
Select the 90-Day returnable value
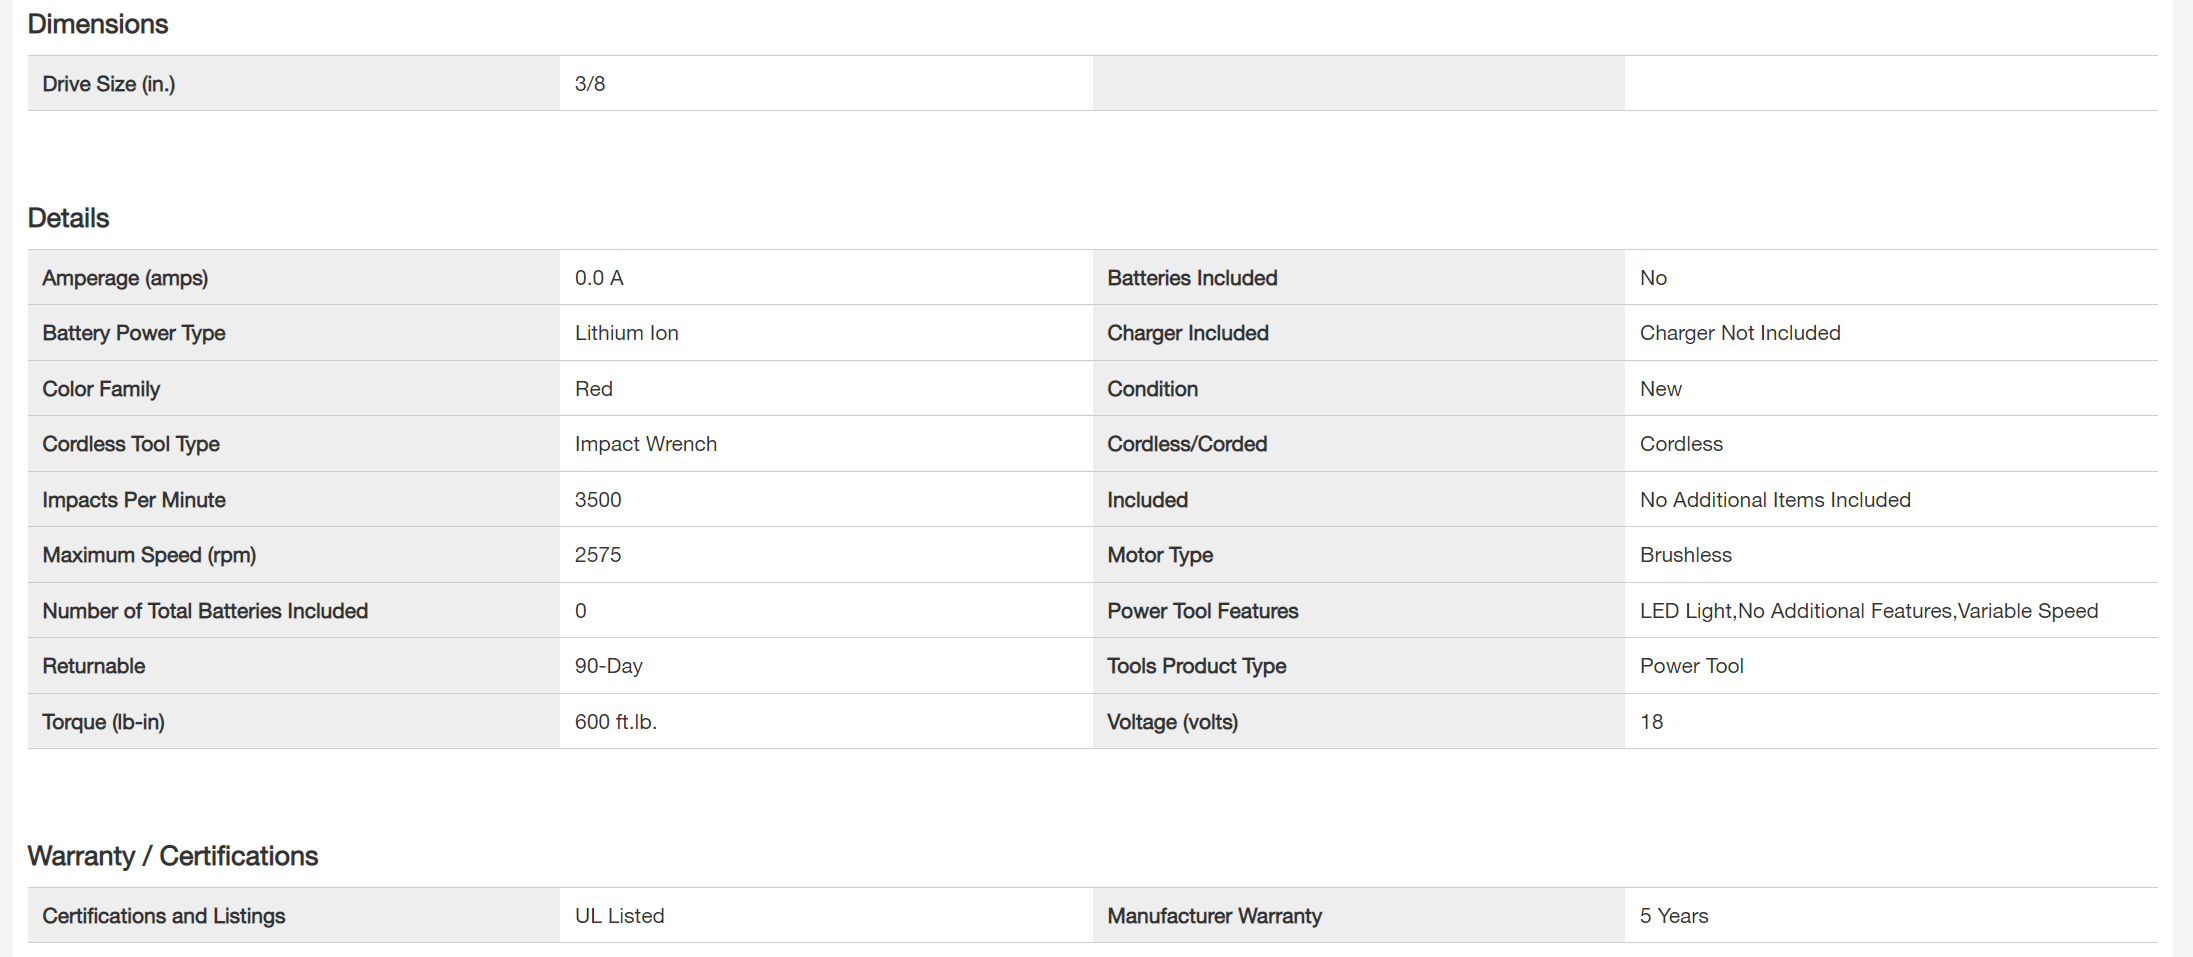(608, 666)
